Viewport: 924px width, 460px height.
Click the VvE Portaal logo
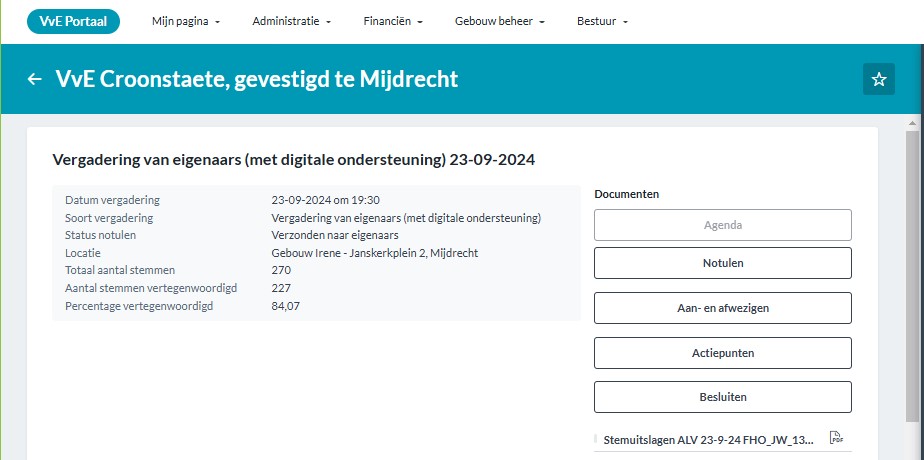click(73, 21)
